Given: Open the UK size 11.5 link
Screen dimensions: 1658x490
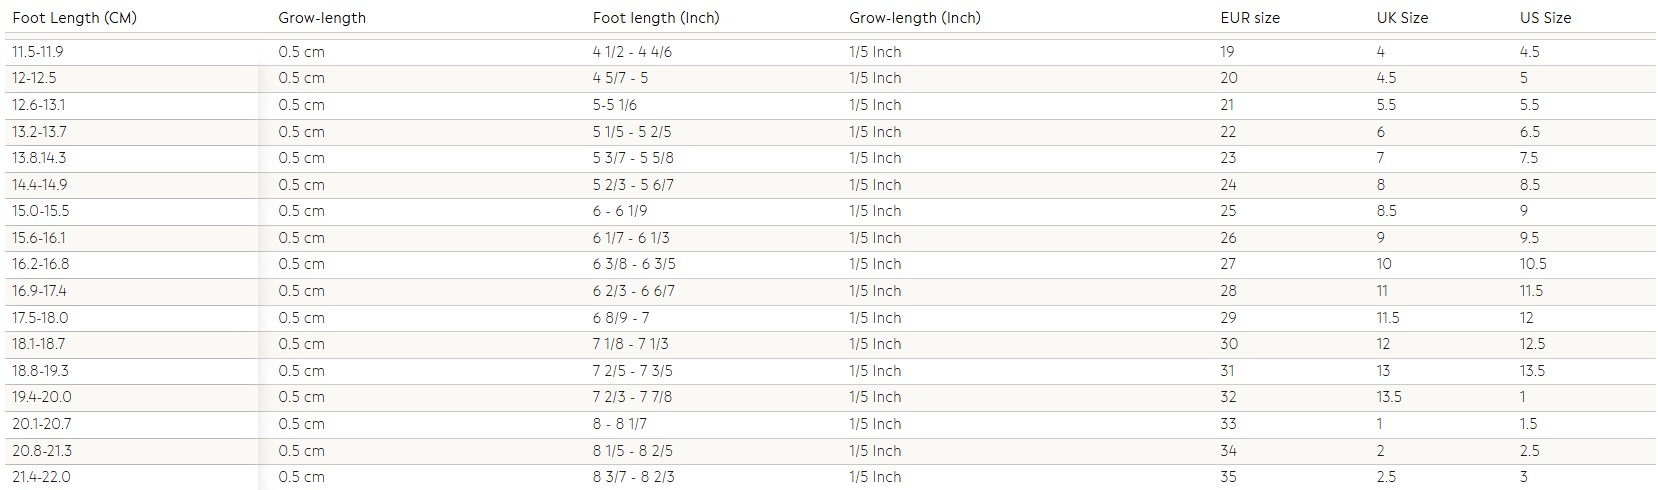Looking at the screenshot, I should pyautogui.click(x=1388, y=318).
